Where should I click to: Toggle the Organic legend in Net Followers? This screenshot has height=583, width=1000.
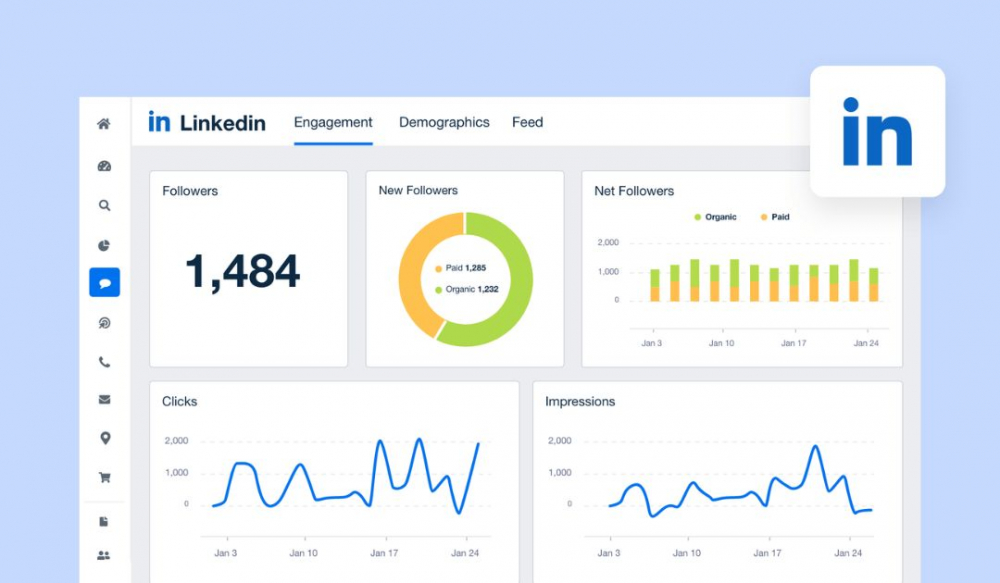coord(716,217)
